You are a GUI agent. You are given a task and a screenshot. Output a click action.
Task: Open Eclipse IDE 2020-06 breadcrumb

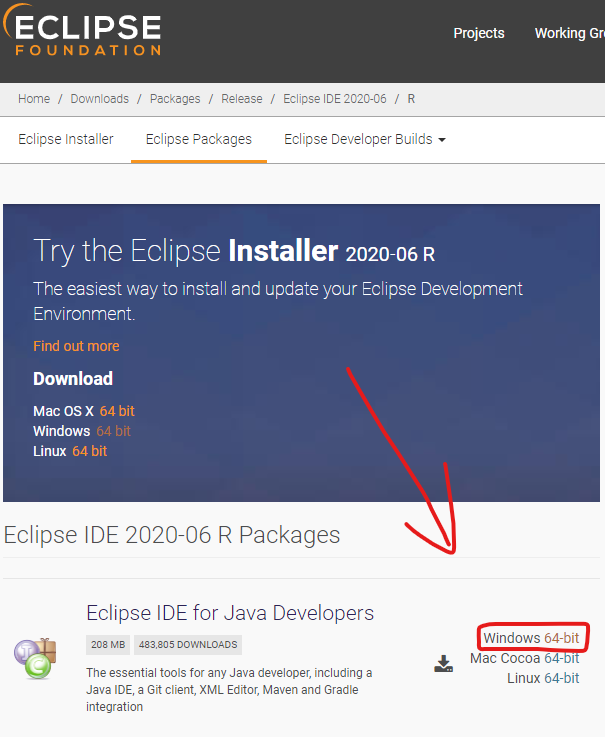pyautogui.click(x=335, y=99)
